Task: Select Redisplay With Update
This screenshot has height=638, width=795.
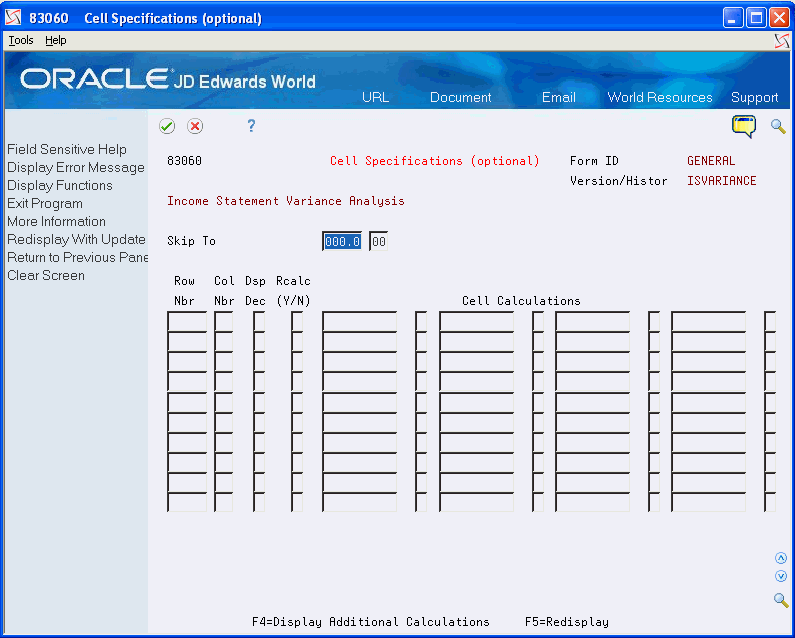Action: click(x=76, y=239)
